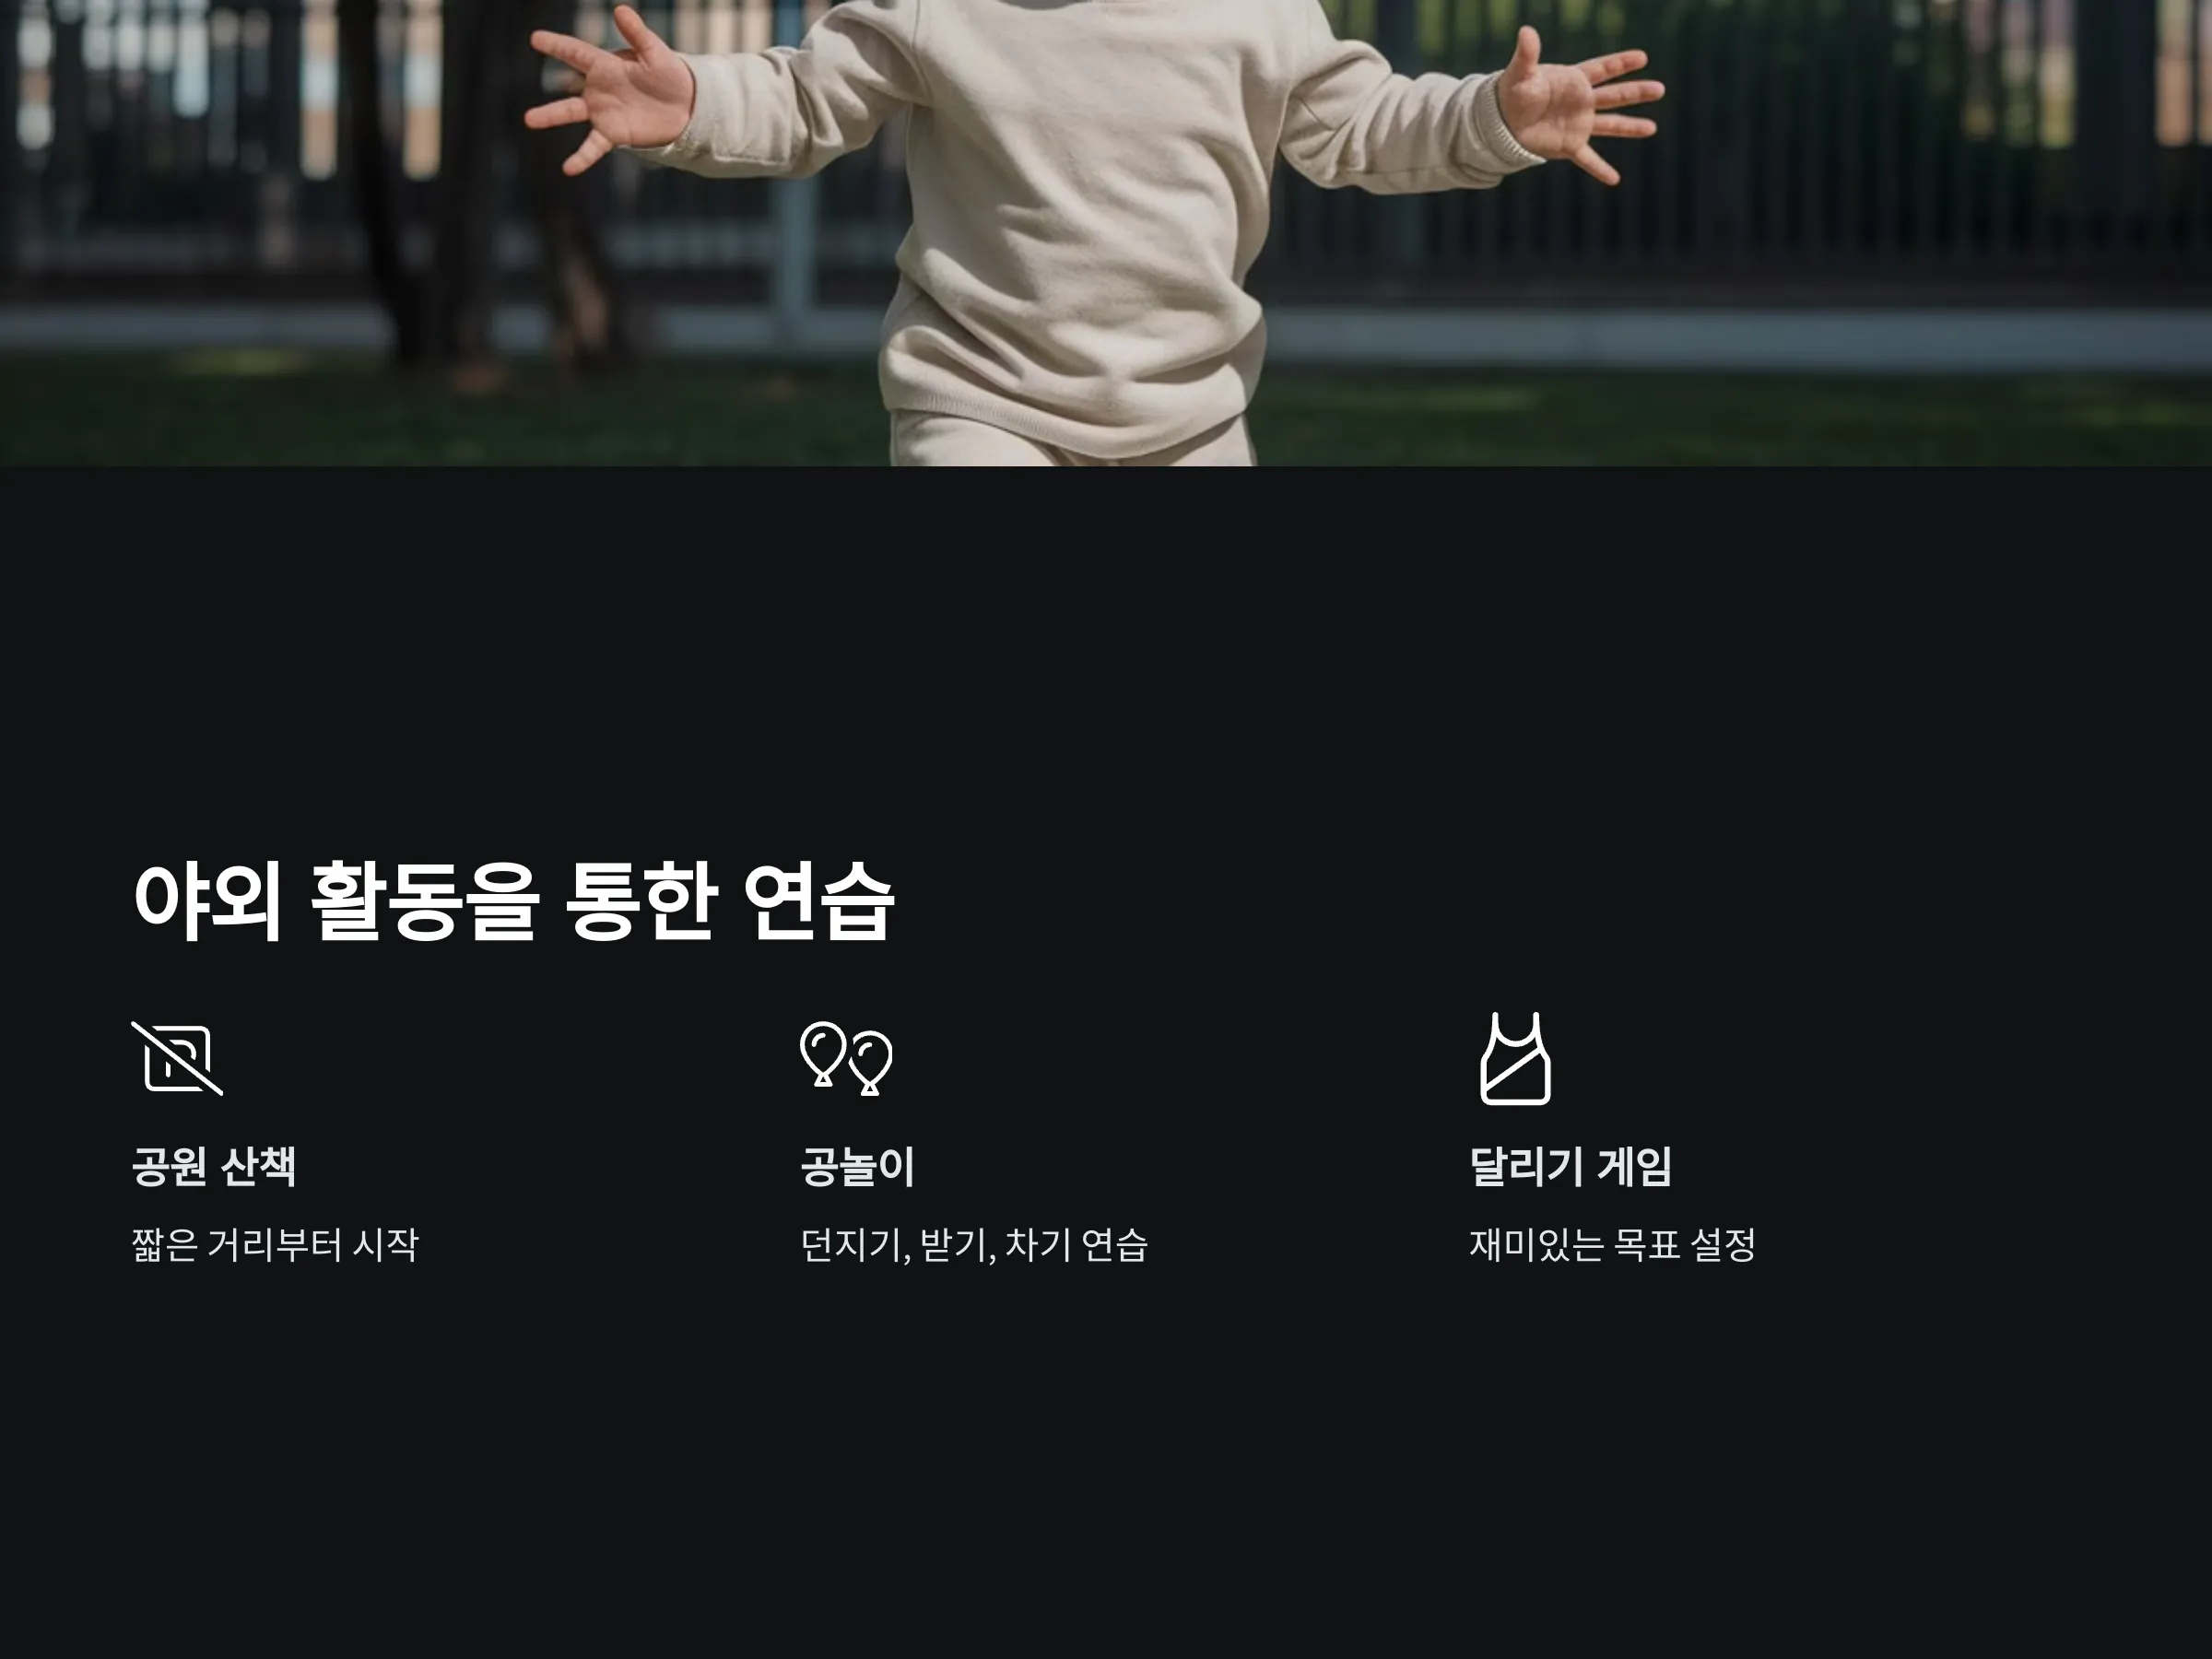Click the 달리기 게임 title text

[x=1570, y=1166]
